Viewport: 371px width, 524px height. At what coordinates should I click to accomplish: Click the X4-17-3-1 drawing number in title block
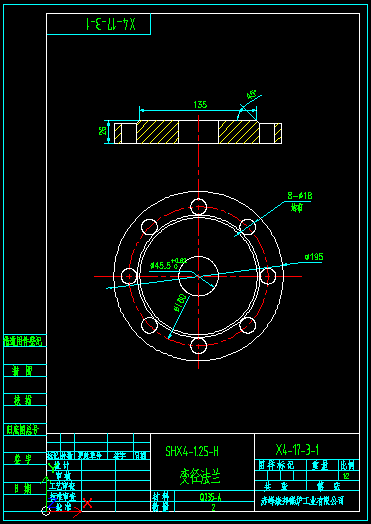click(297, 450)
